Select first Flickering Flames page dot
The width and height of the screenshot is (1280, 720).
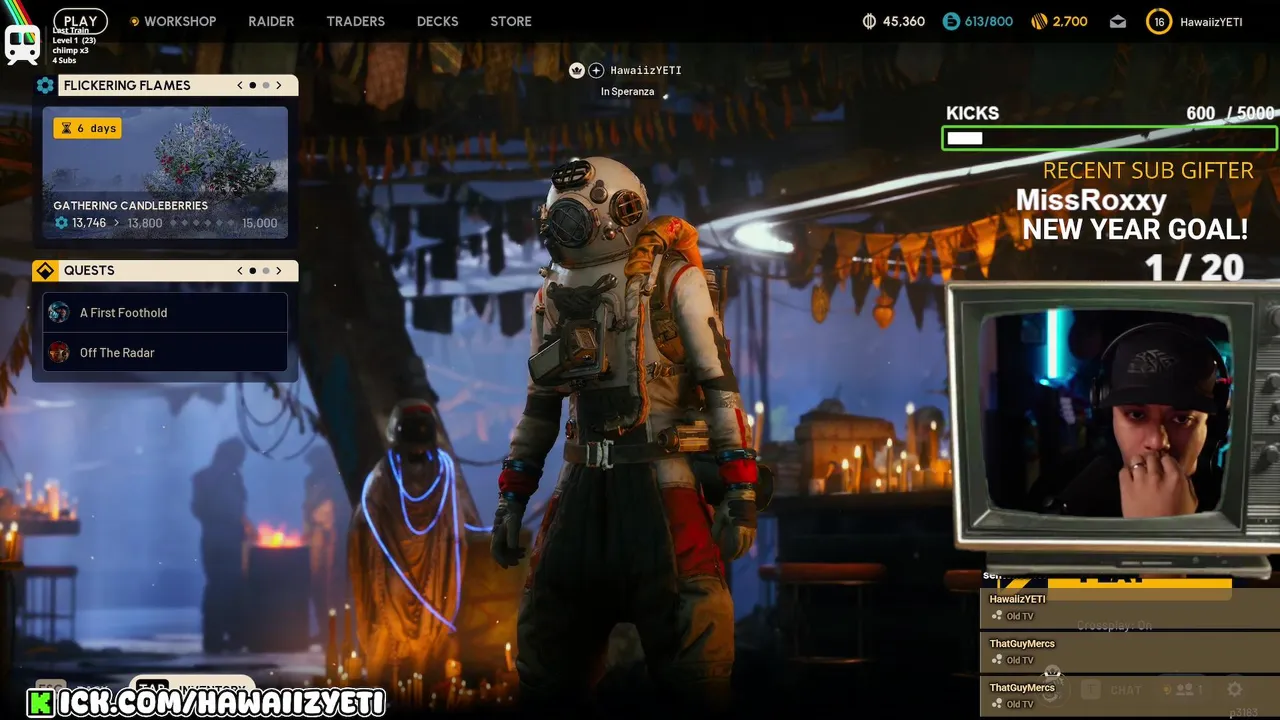point(253,85)
